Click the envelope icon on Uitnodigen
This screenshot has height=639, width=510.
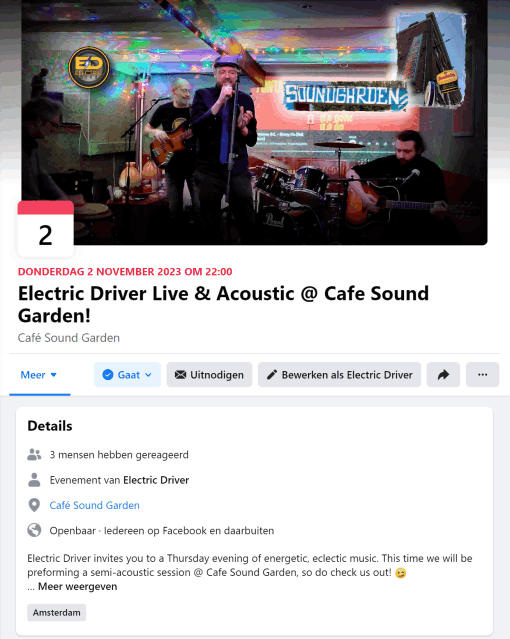click(x=180, y=375)
